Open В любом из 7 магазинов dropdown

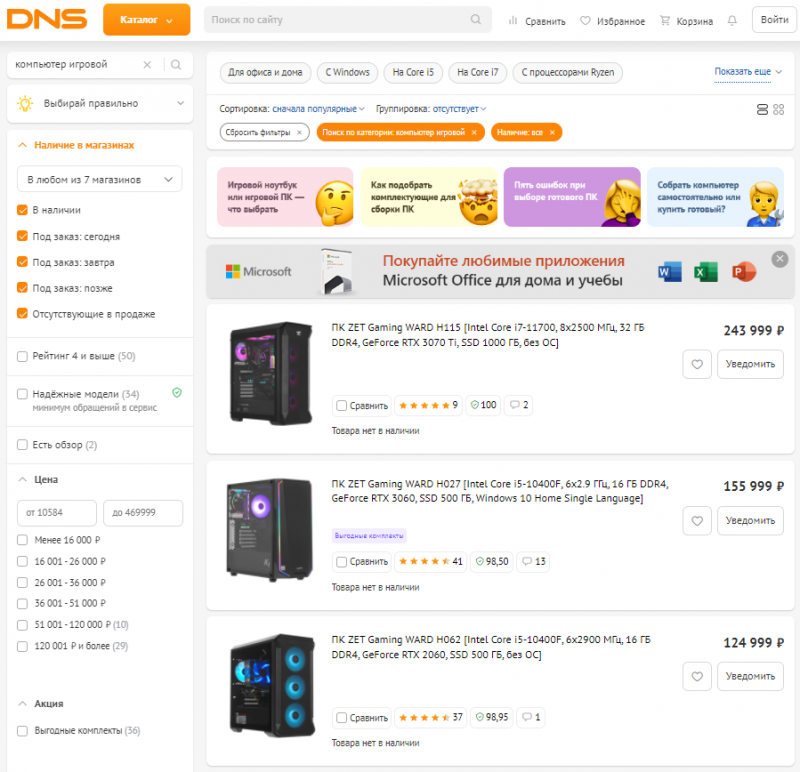(x=99, y=180)
